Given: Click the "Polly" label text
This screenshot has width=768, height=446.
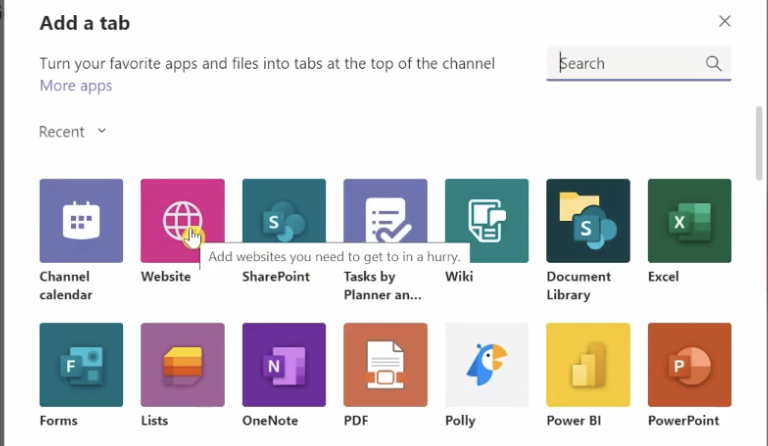Looking at the screenshot, I should 460,421.
